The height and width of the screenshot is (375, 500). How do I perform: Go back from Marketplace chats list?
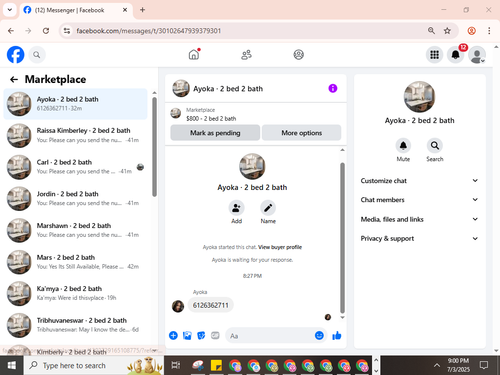click(x=14, y=79)
